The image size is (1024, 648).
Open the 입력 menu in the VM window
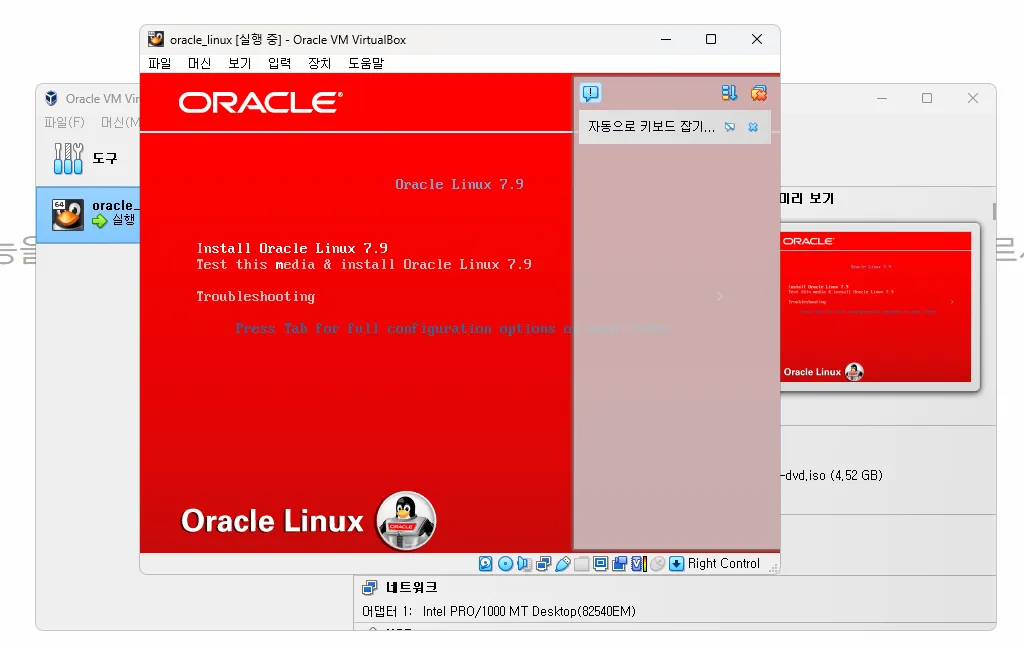pos(280,63)
